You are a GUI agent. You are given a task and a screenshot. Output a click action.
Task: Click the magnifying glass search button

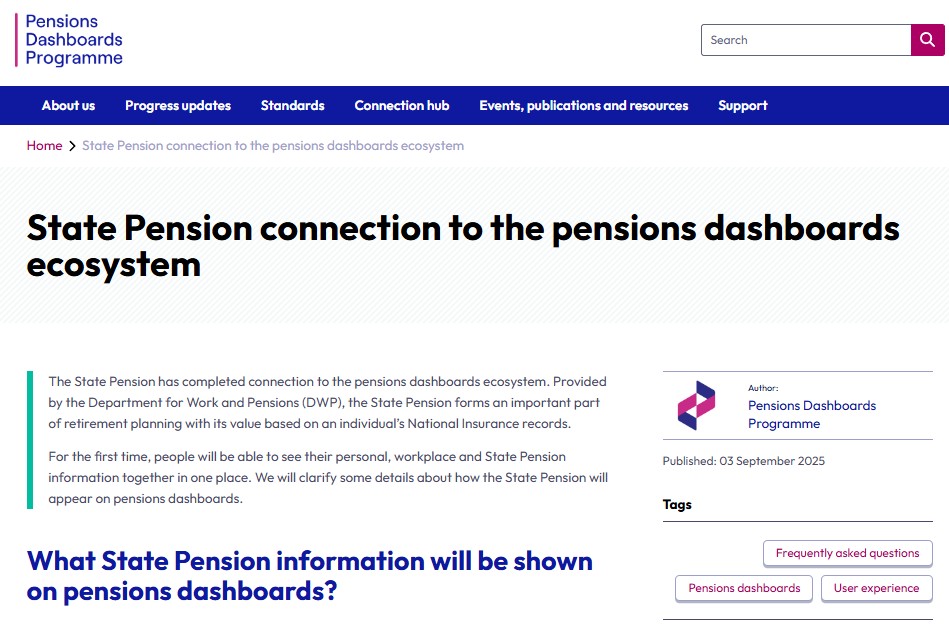point(927,40)
